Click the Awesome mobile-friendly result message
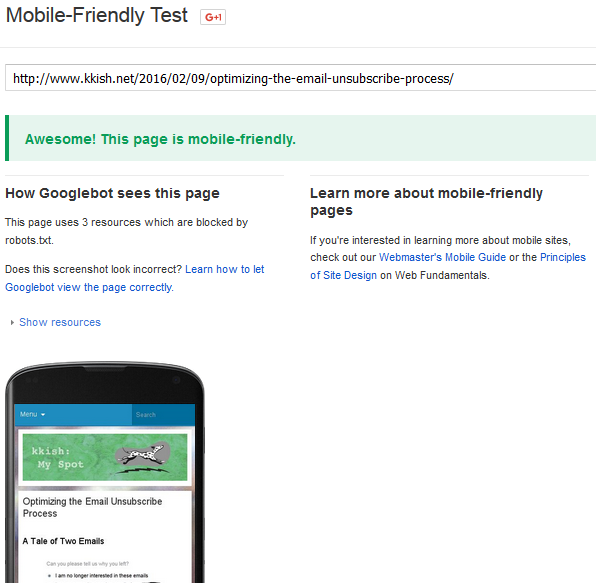 pyautogui.click(x=160, y=139)
